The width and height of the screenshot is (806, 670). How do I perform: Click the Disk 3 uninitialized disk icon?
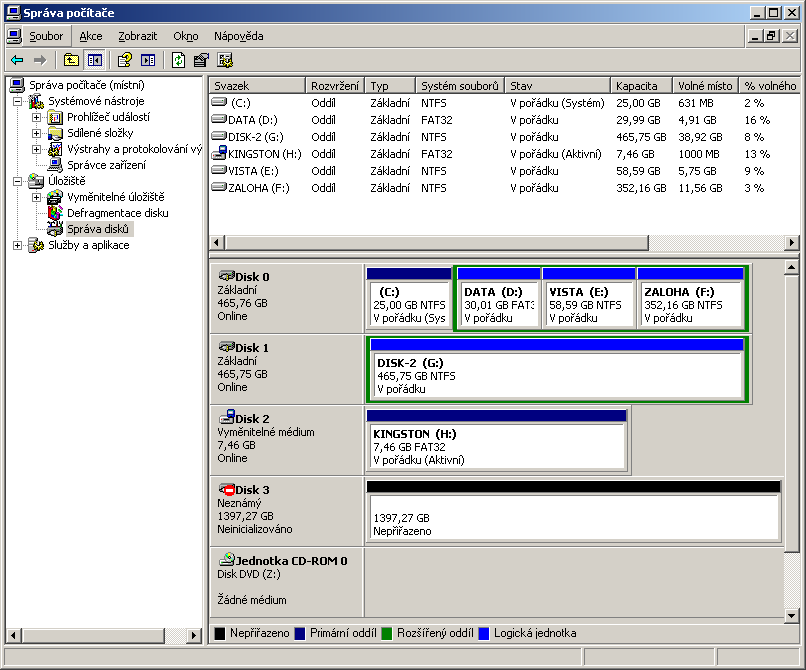tap(226, 490)
